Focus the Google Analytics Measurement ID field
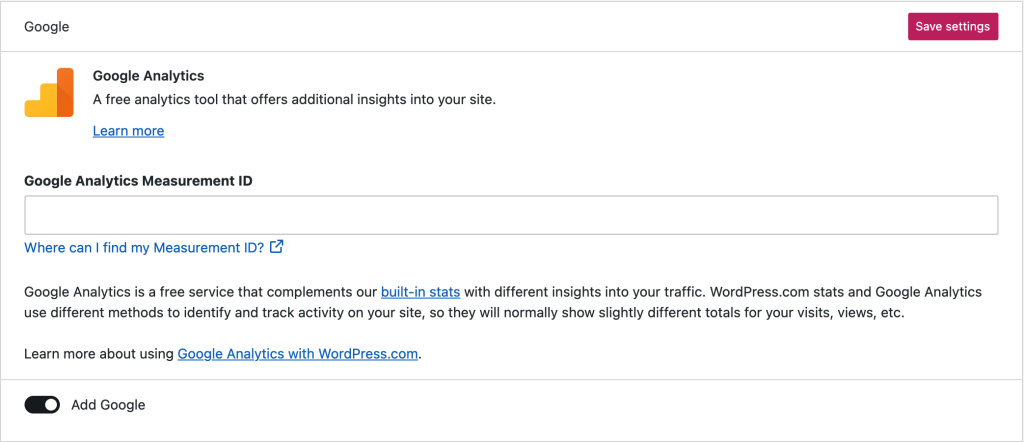1024x442 pixels. 511,215
